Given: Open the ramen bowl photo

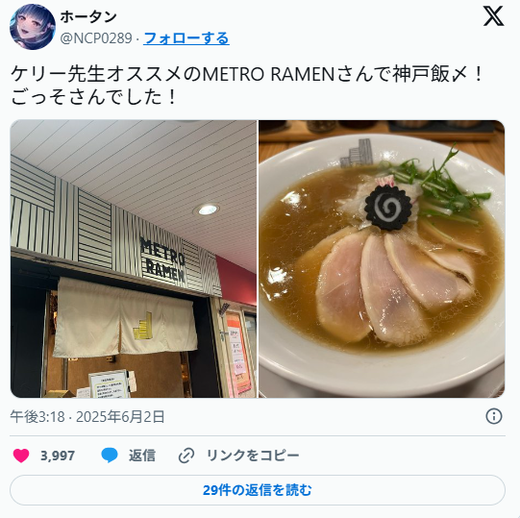Looking at the screenshot, I should coord(382,259).
